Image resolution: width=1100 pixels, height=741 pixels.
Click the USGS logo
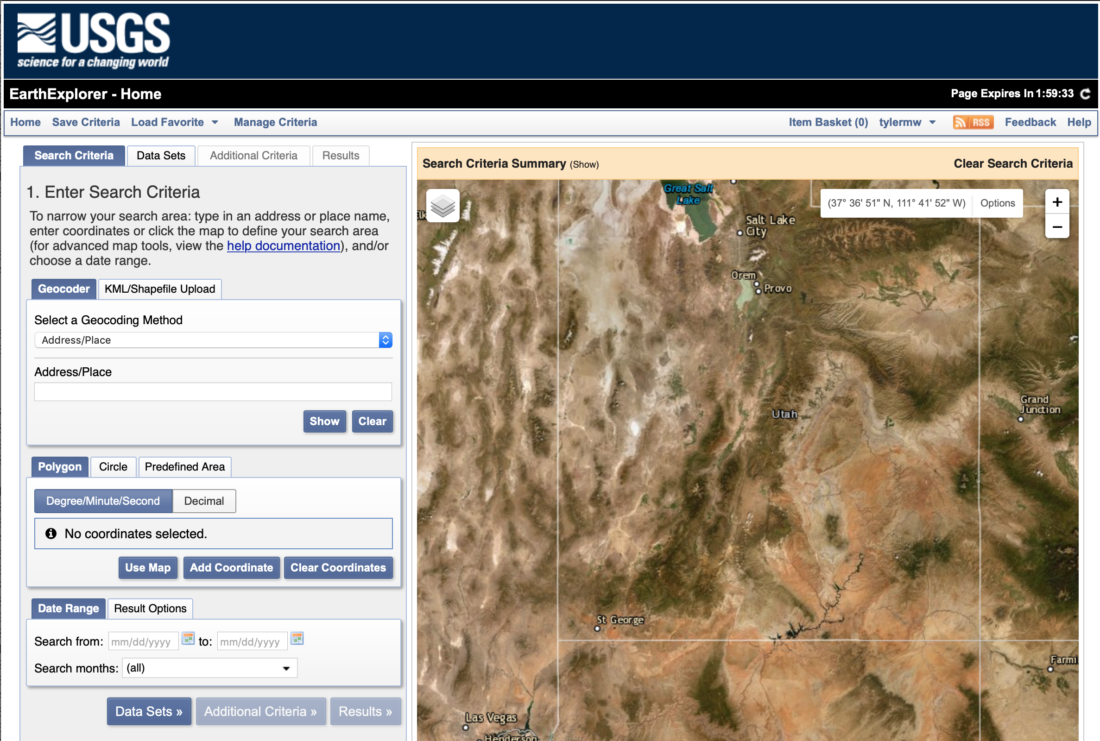pos(93,41)
